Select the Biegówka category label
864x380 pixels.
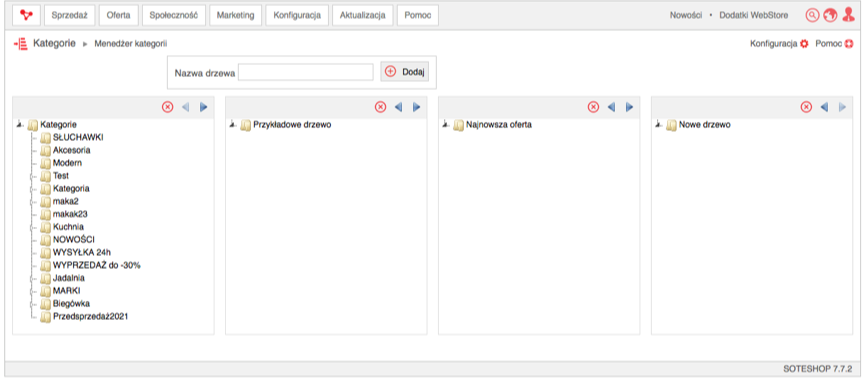click(71, 303)
